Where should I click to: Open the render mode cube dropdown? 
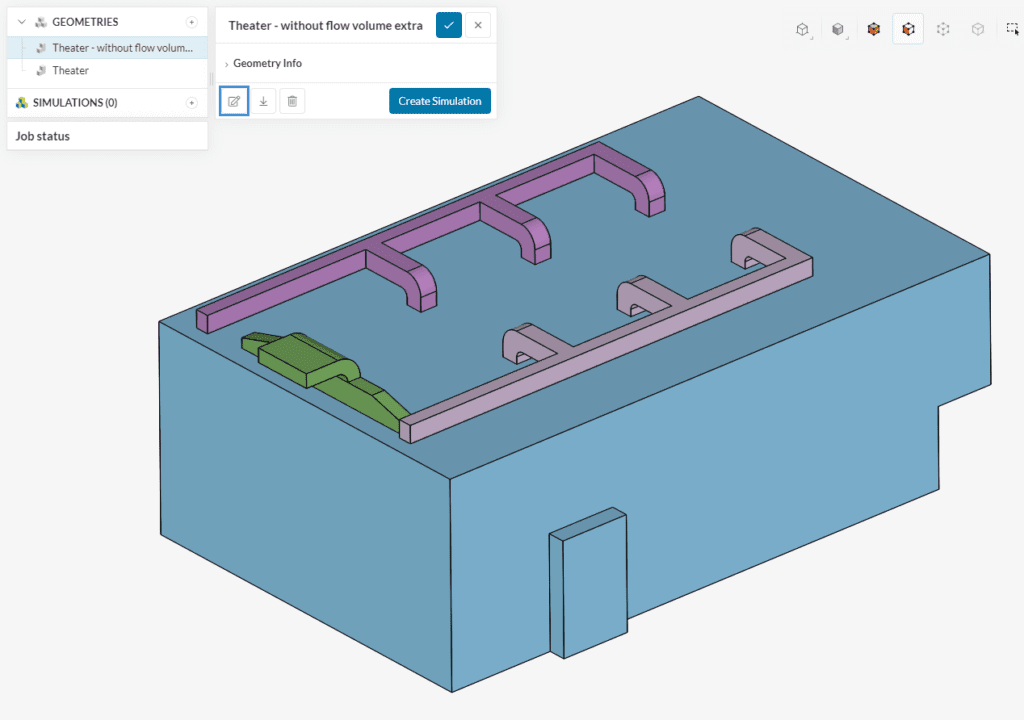coord(839,30)
